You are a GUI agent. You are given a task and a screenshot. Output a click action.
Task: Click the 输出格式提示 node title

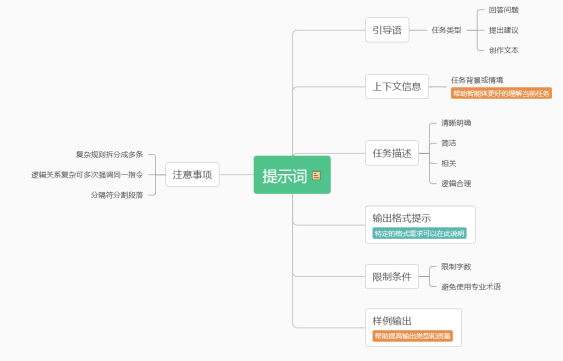point(402,218)
